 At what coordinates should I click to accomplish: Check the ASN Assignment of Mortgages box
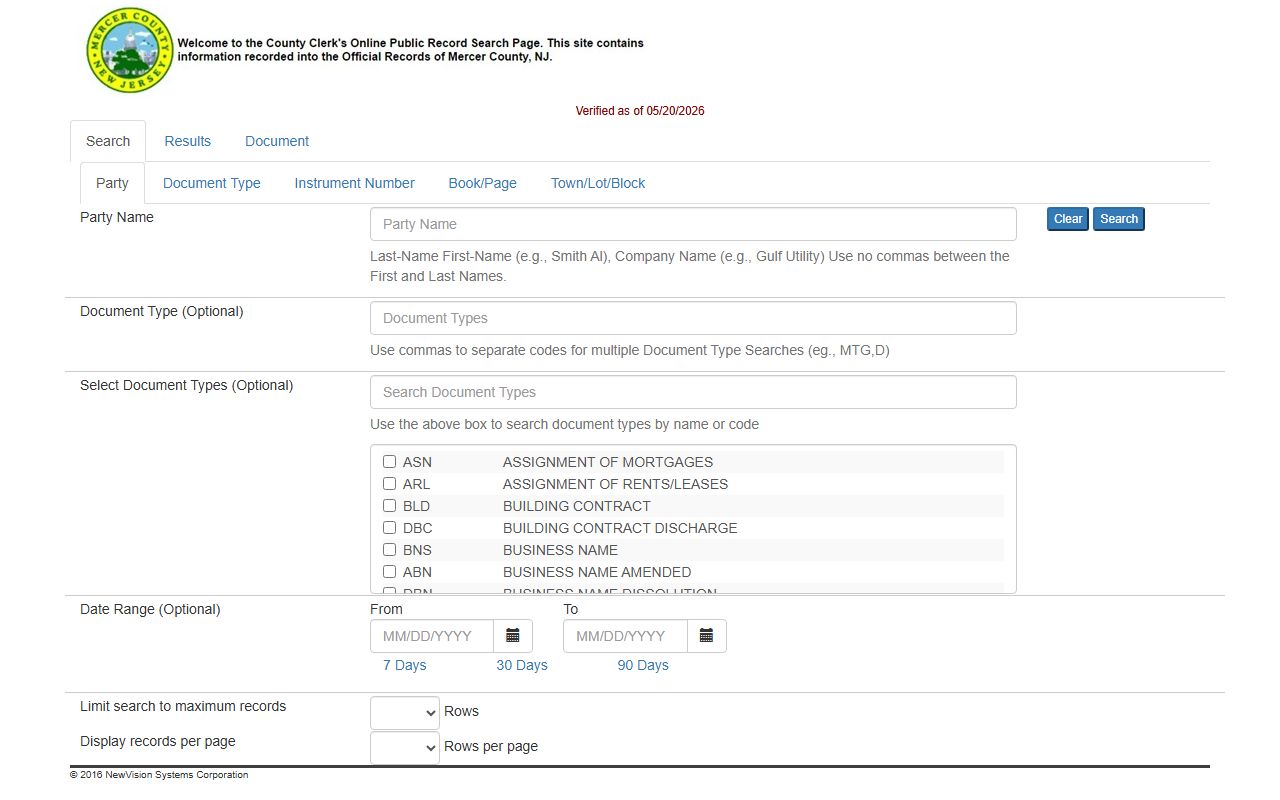(x=389, y=462)
